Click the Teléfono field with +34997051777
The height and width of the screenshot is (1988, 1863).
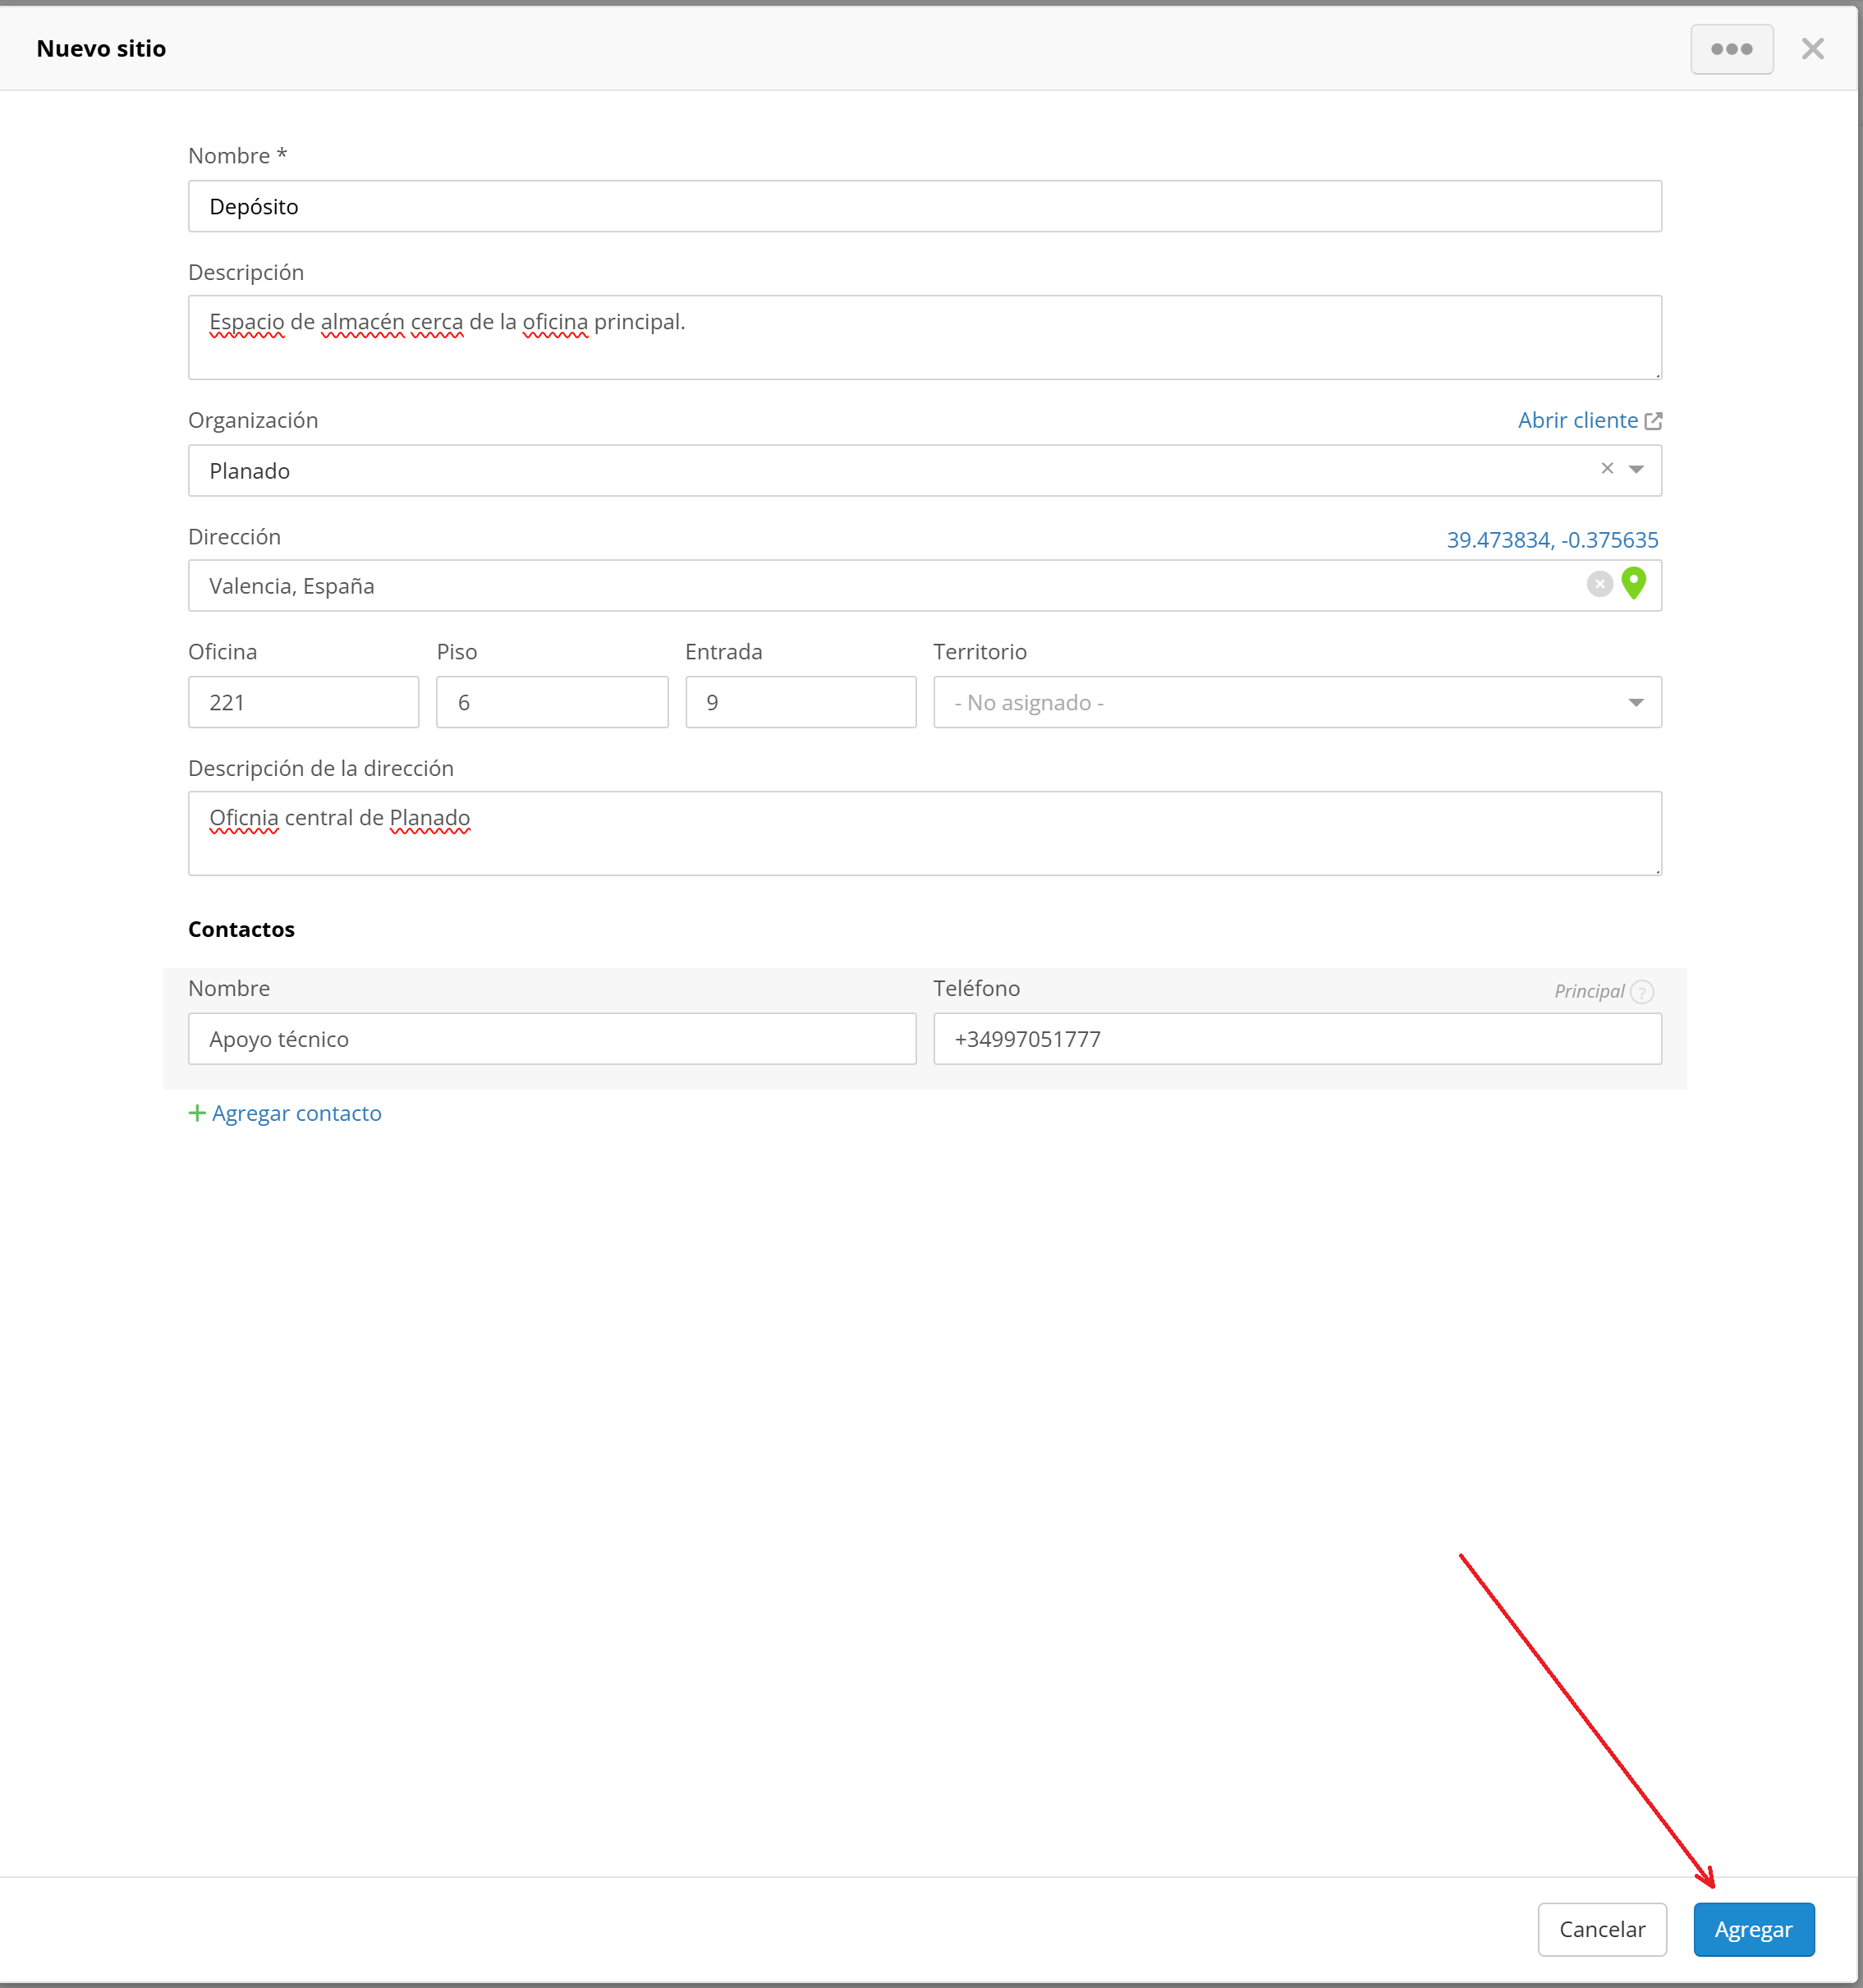pyautogui.click(x=1296, y=1039)
